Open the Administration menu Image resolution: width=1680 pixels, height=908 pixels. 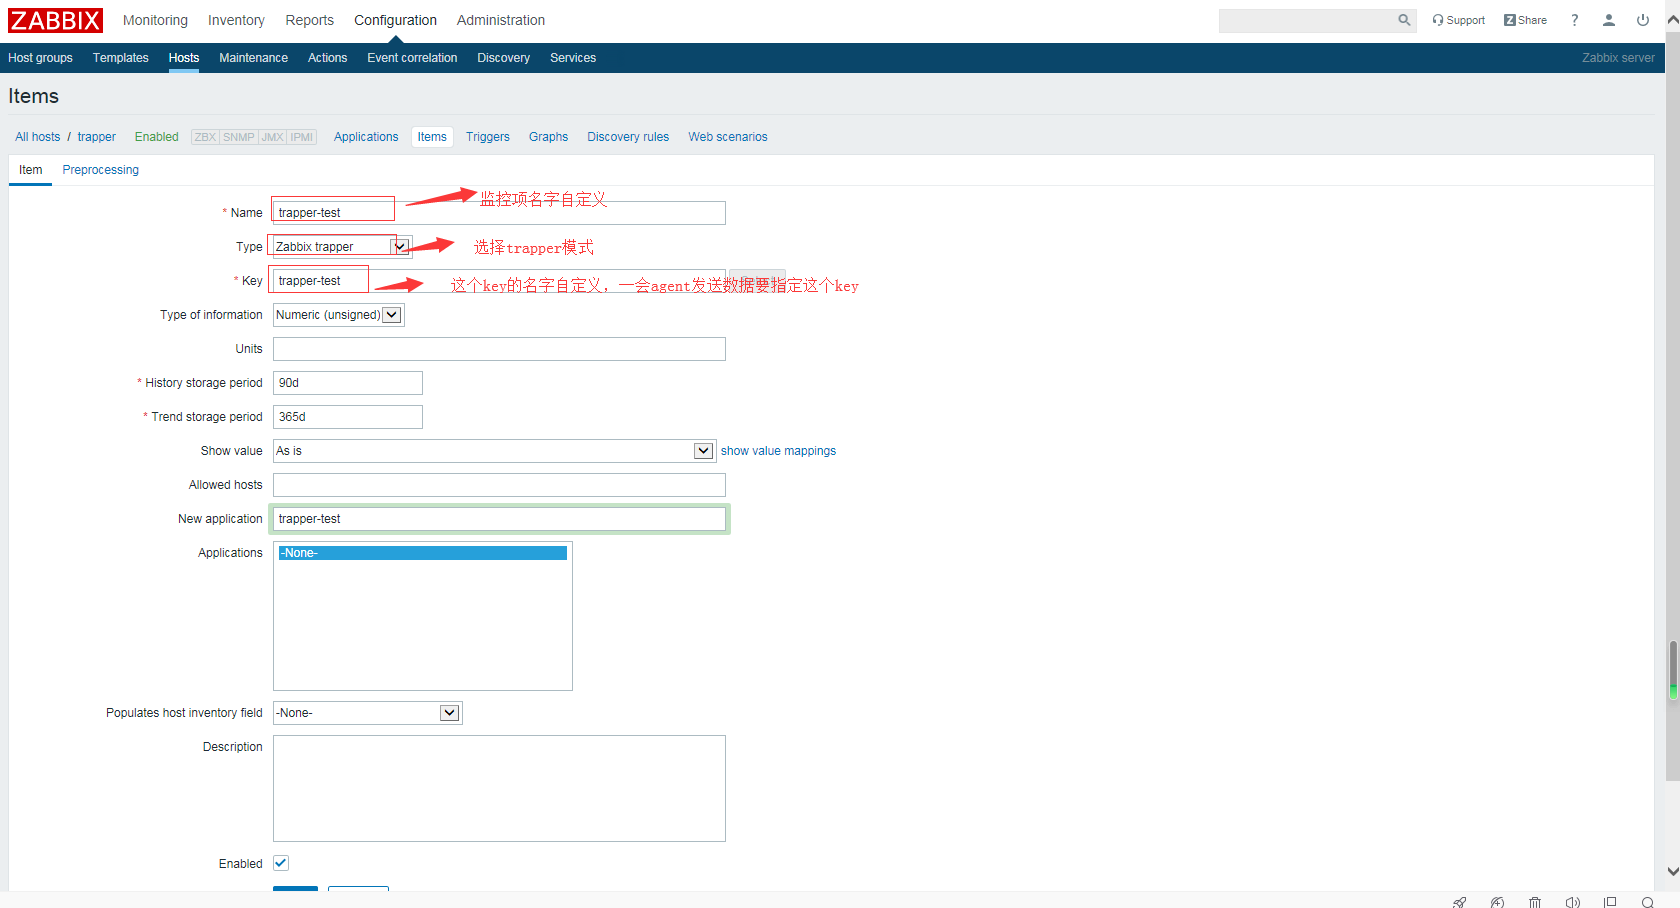tap(501, 20)
